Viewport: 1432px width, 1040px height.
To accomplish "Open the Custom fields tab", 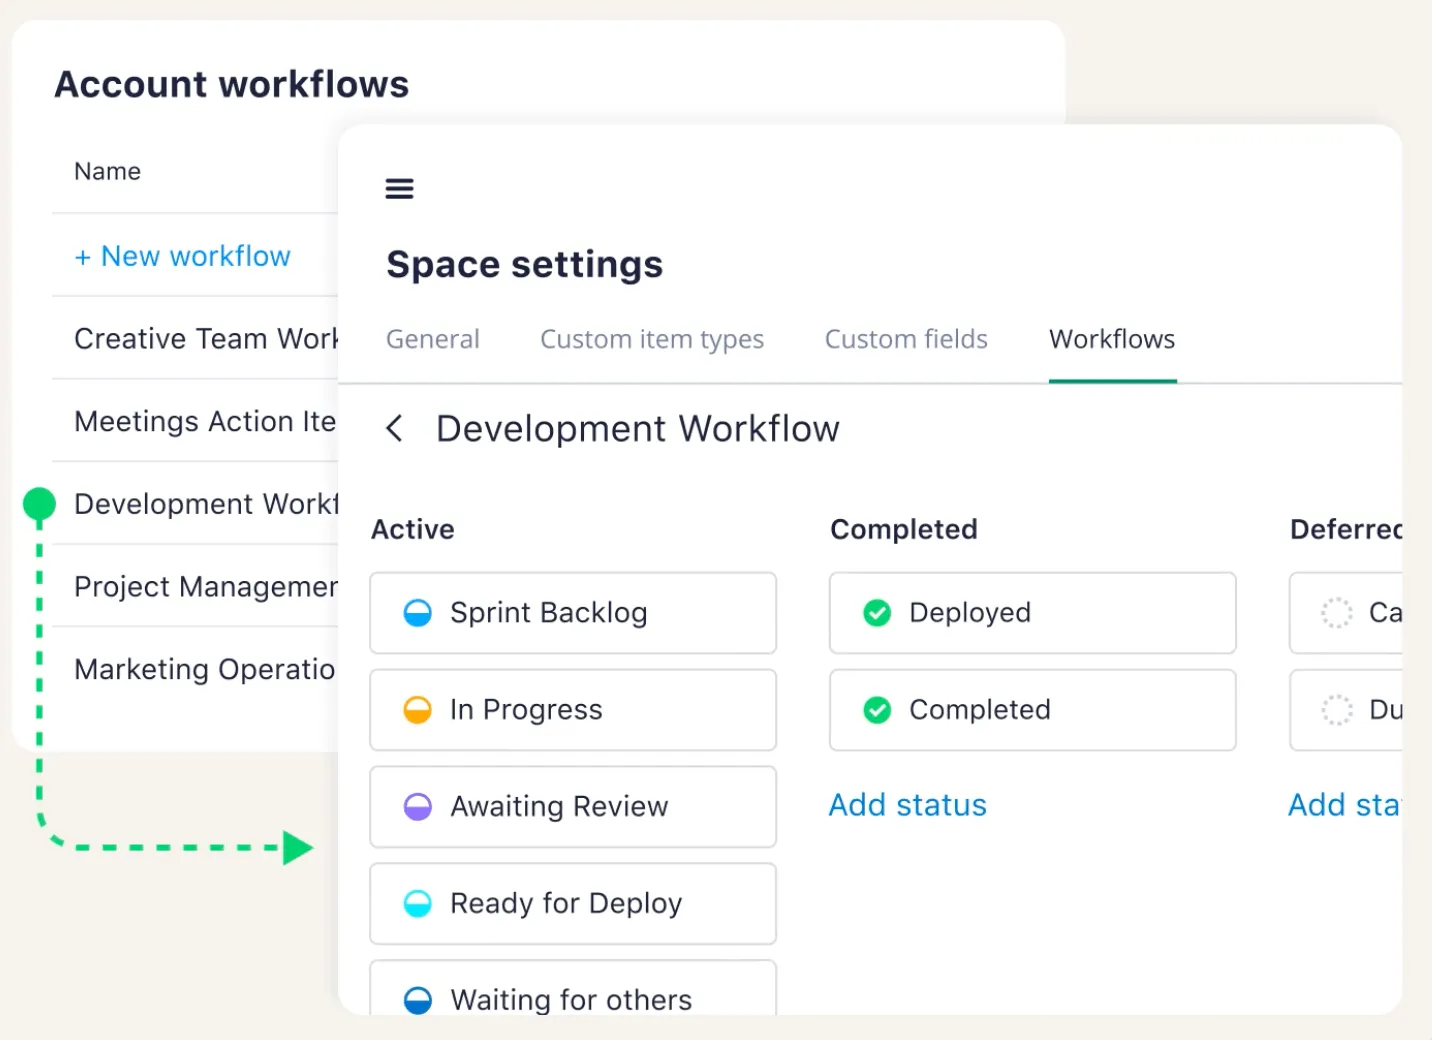I will (906, 340).
